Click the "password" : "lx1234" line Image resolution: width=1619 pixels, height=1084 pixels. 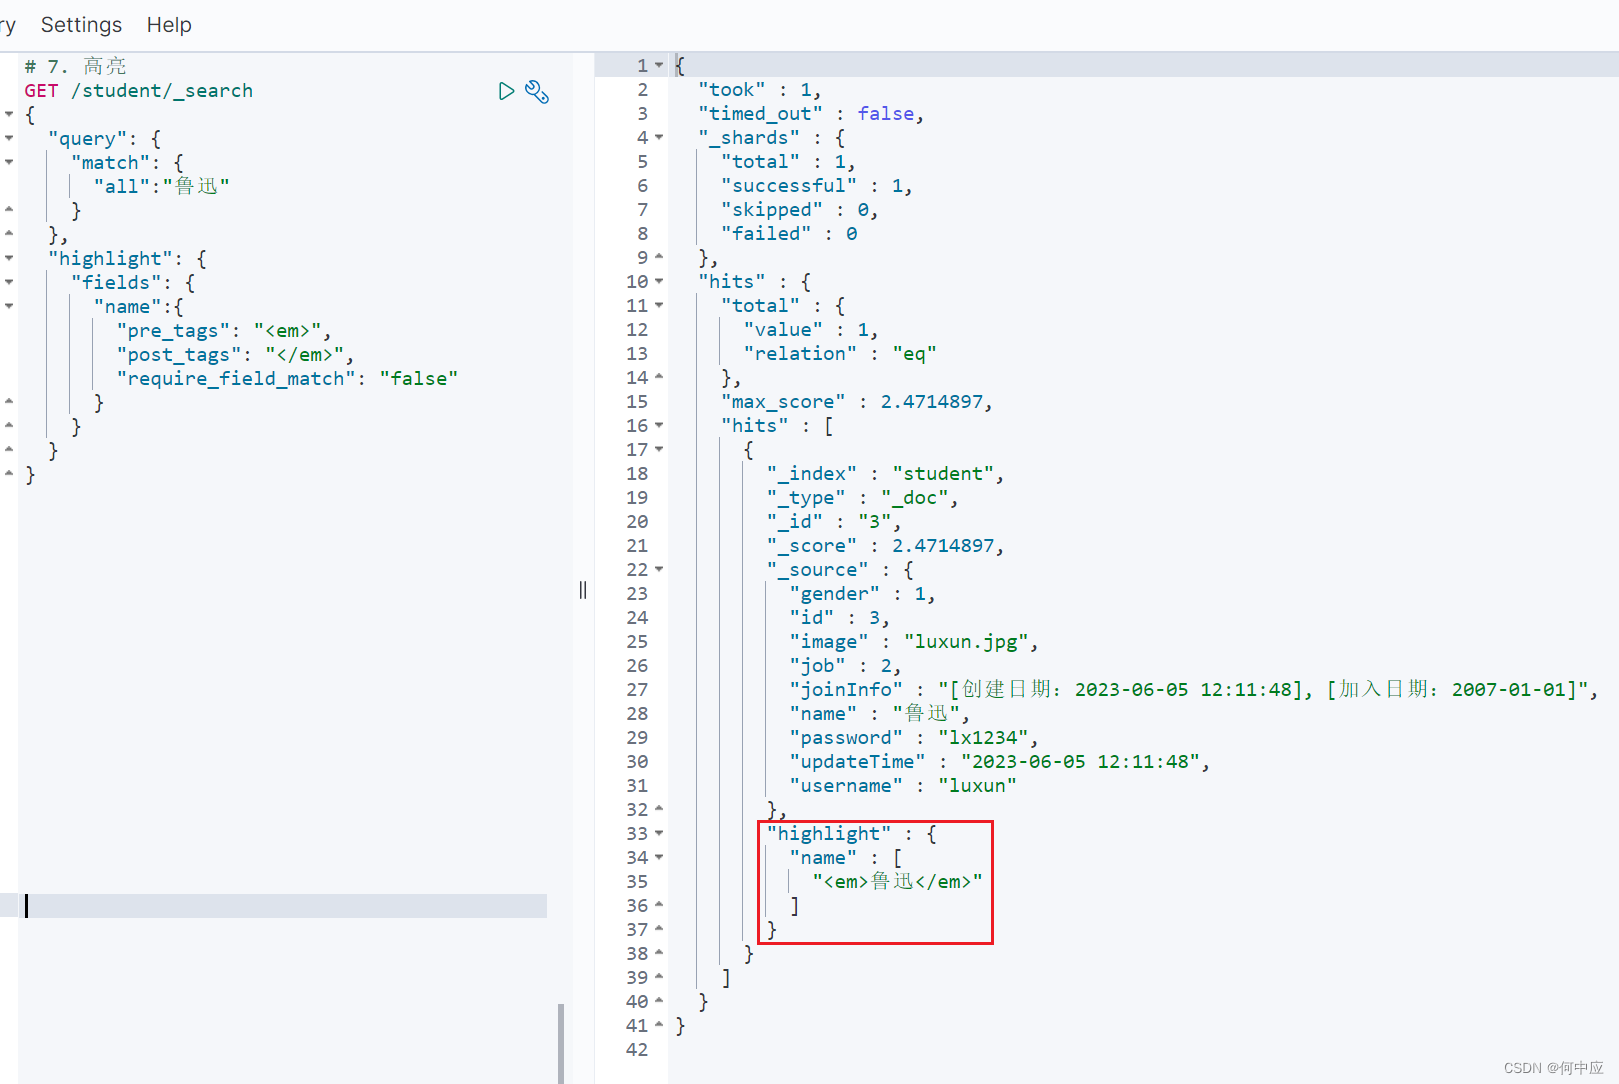point(914,738)
